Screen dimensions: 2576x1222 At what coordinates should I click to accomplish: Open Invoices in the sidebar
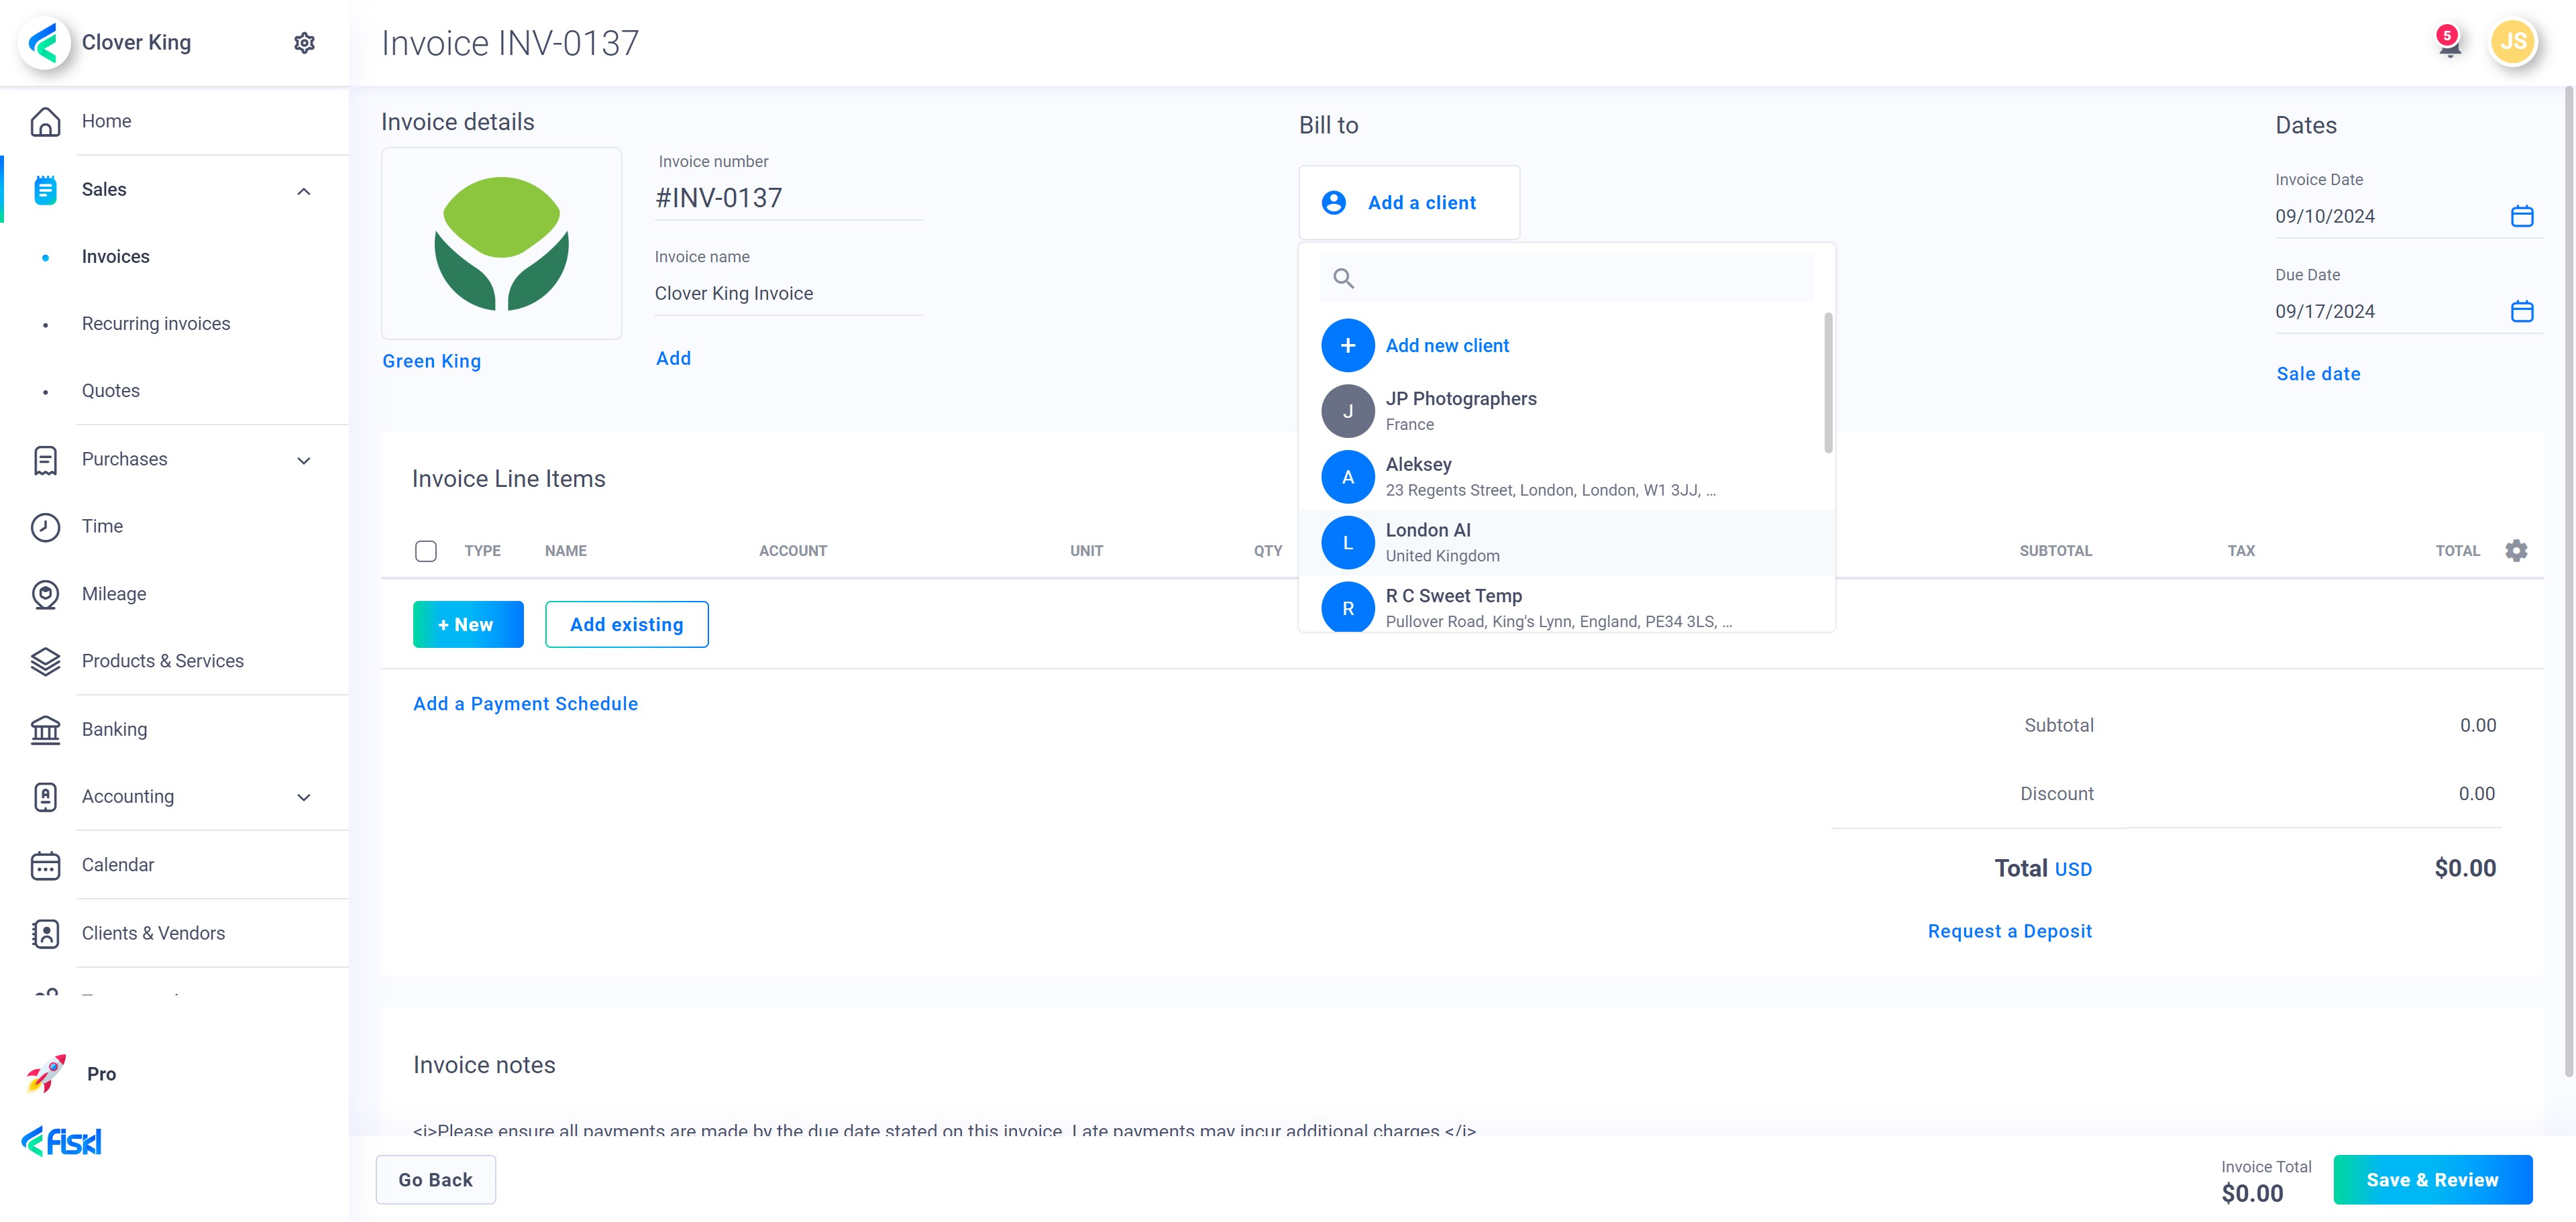coord(116,257)
